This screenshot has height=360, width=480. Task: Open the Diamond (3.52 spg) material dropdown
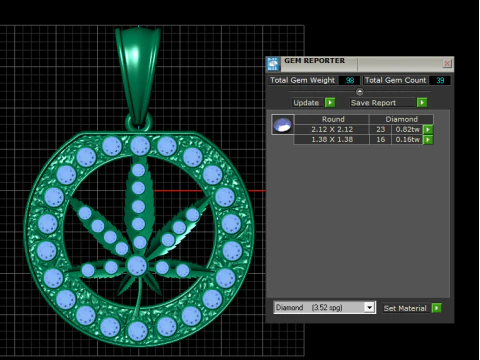coord(325,307)
